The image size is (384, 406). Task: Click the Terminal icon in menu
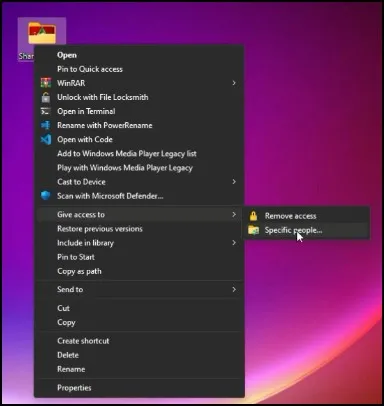[46, 111]
